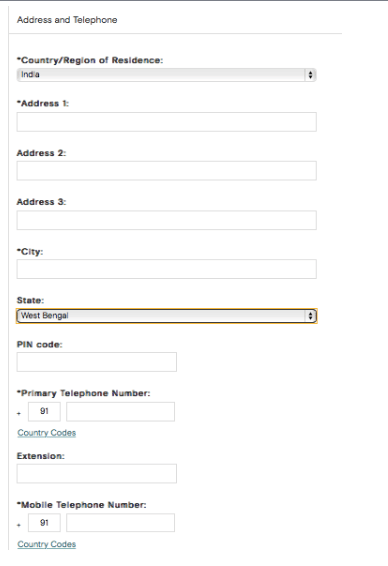Viewport: 388px width, 566px height.
Task: Click into the Address 2 input box
Action: click(x=166, y=171)
